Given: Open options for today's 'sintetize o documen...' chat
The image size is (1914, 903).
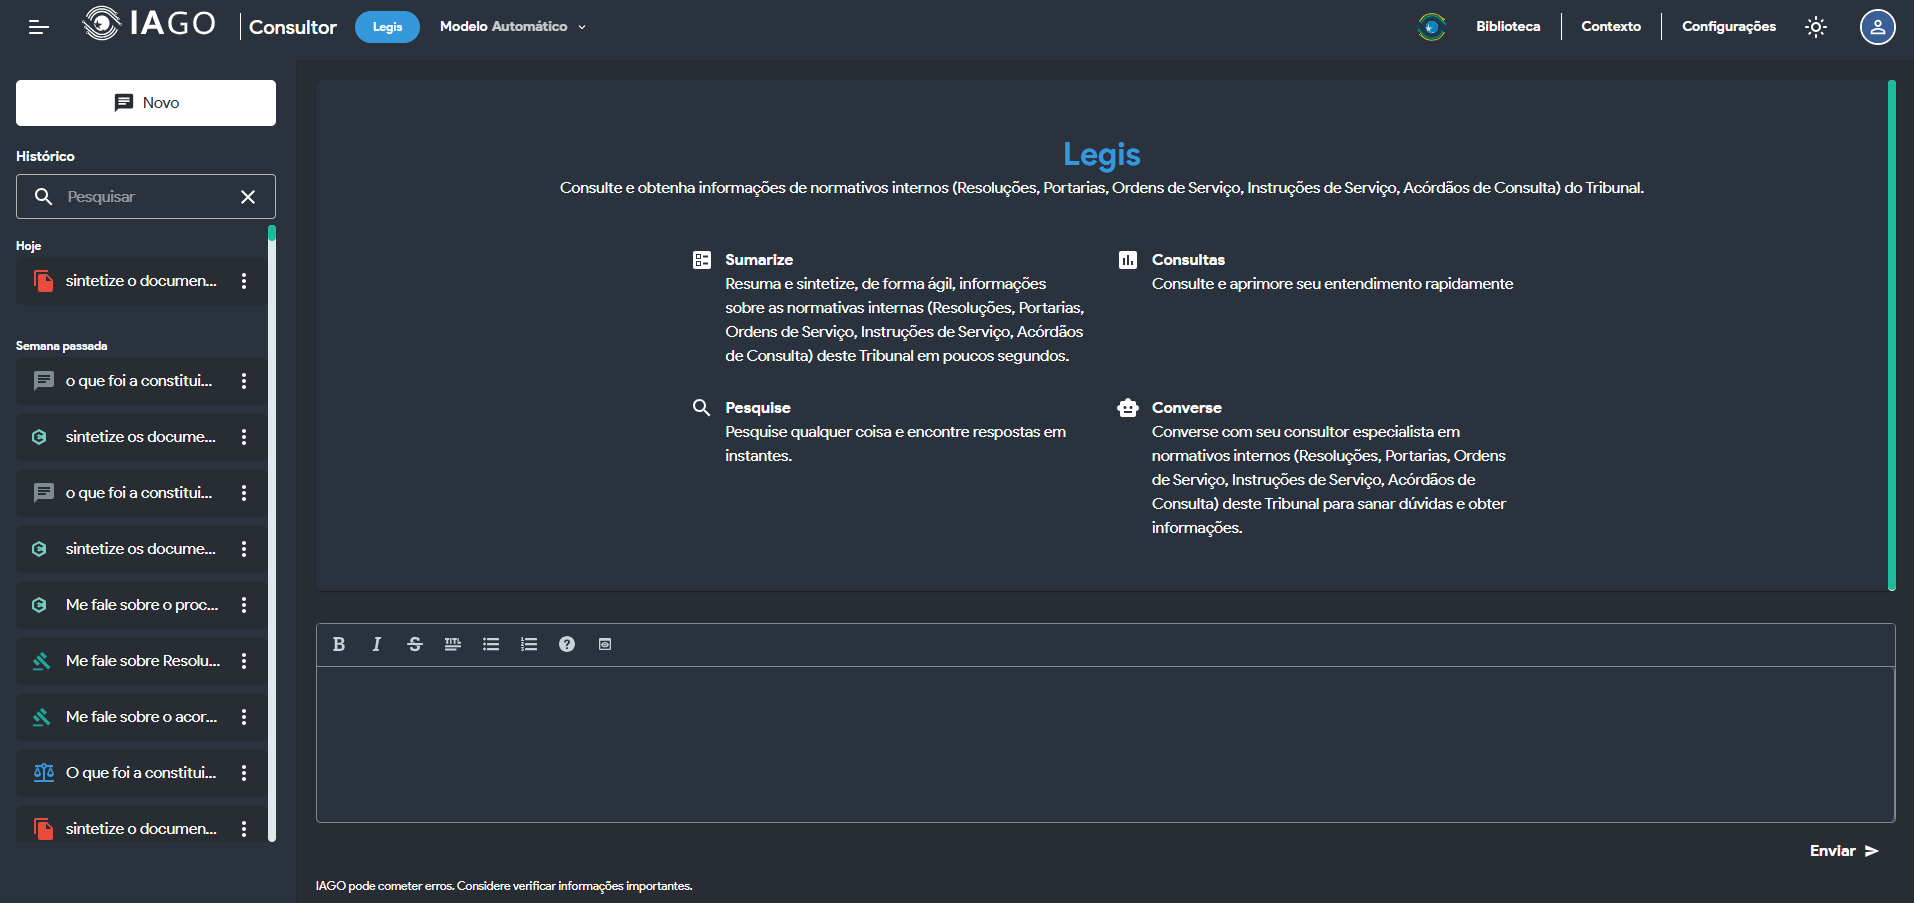Looking at the screenshot, I should [244, 281].
